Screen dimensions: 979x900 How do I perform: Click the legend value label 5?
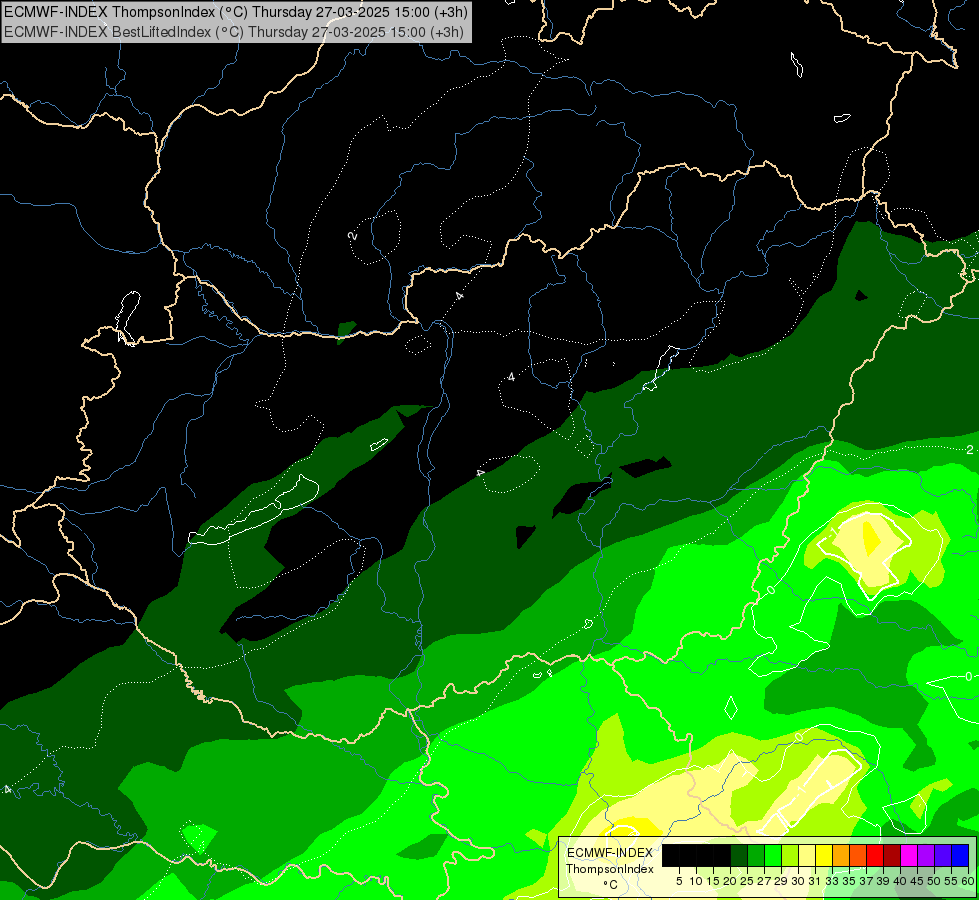pyautogui.click(x=679, y=881)
